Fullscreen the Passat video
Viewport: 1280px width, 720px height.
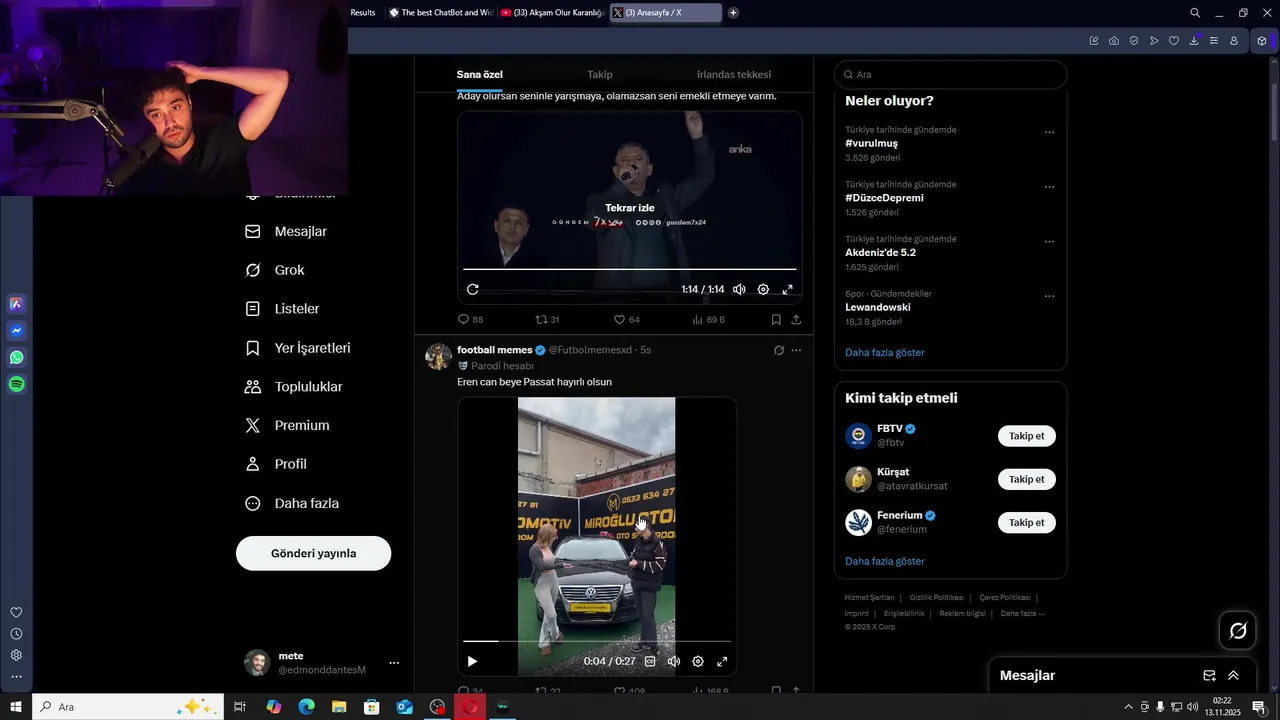[722, 661]
